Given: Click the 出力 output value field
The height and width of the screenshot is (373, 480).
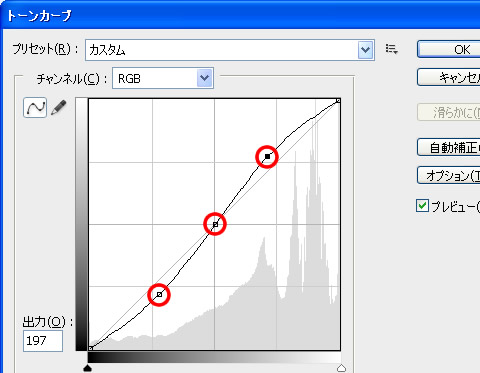Looking at the screenshot, I should pos(43,341).
